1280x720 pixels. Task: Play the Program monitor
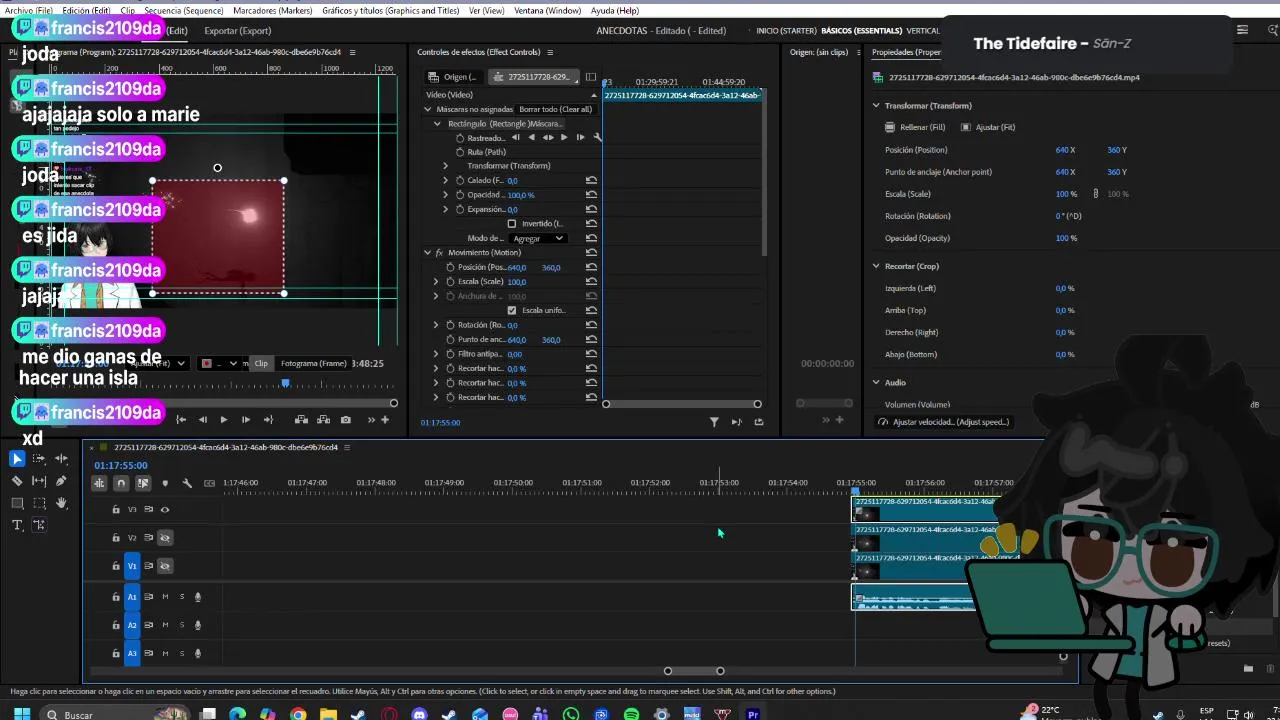223,420
